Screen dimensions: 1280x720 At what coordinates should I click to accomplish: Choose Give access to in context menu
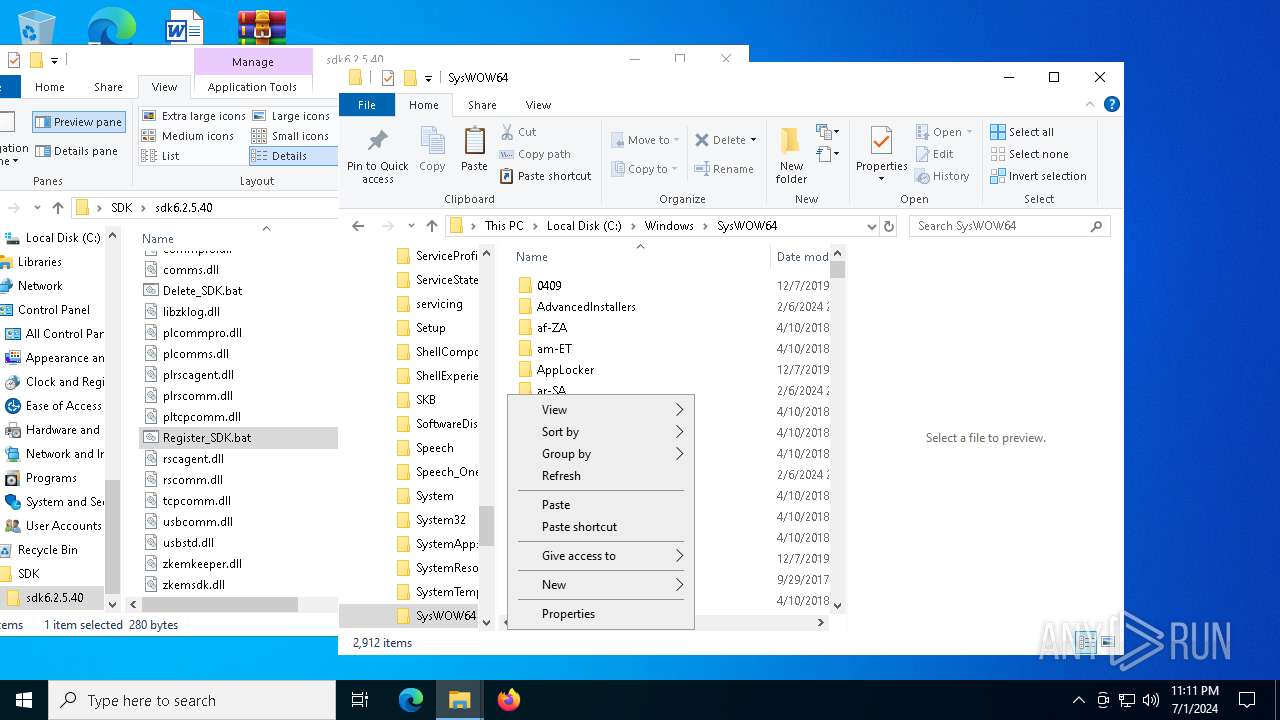pos(600,556)
